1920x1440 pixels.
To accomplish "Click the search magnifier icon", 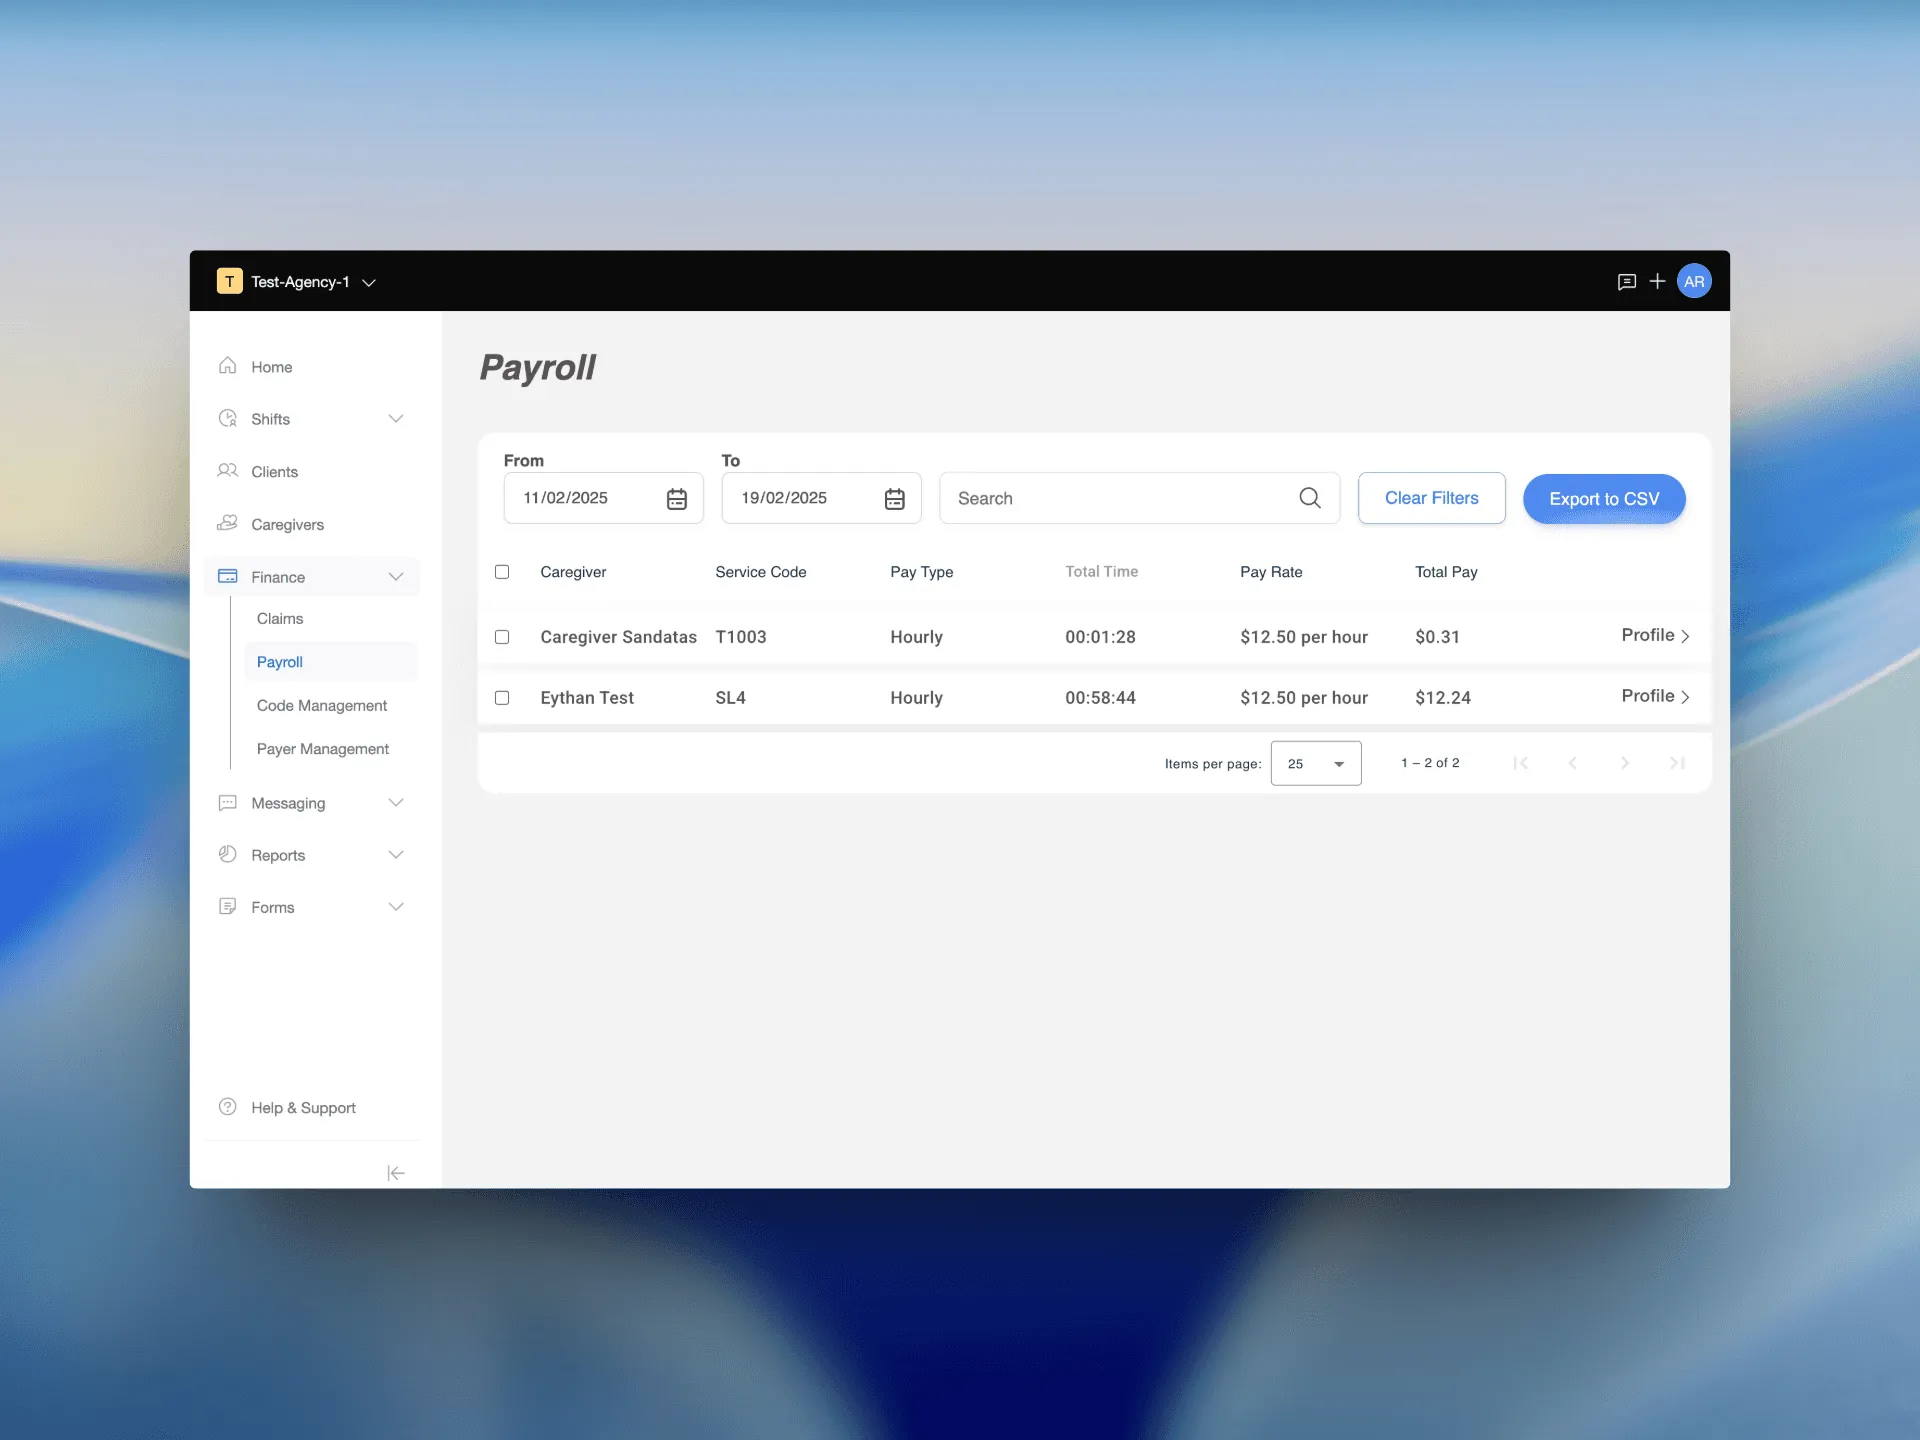I will (1310, 498).
